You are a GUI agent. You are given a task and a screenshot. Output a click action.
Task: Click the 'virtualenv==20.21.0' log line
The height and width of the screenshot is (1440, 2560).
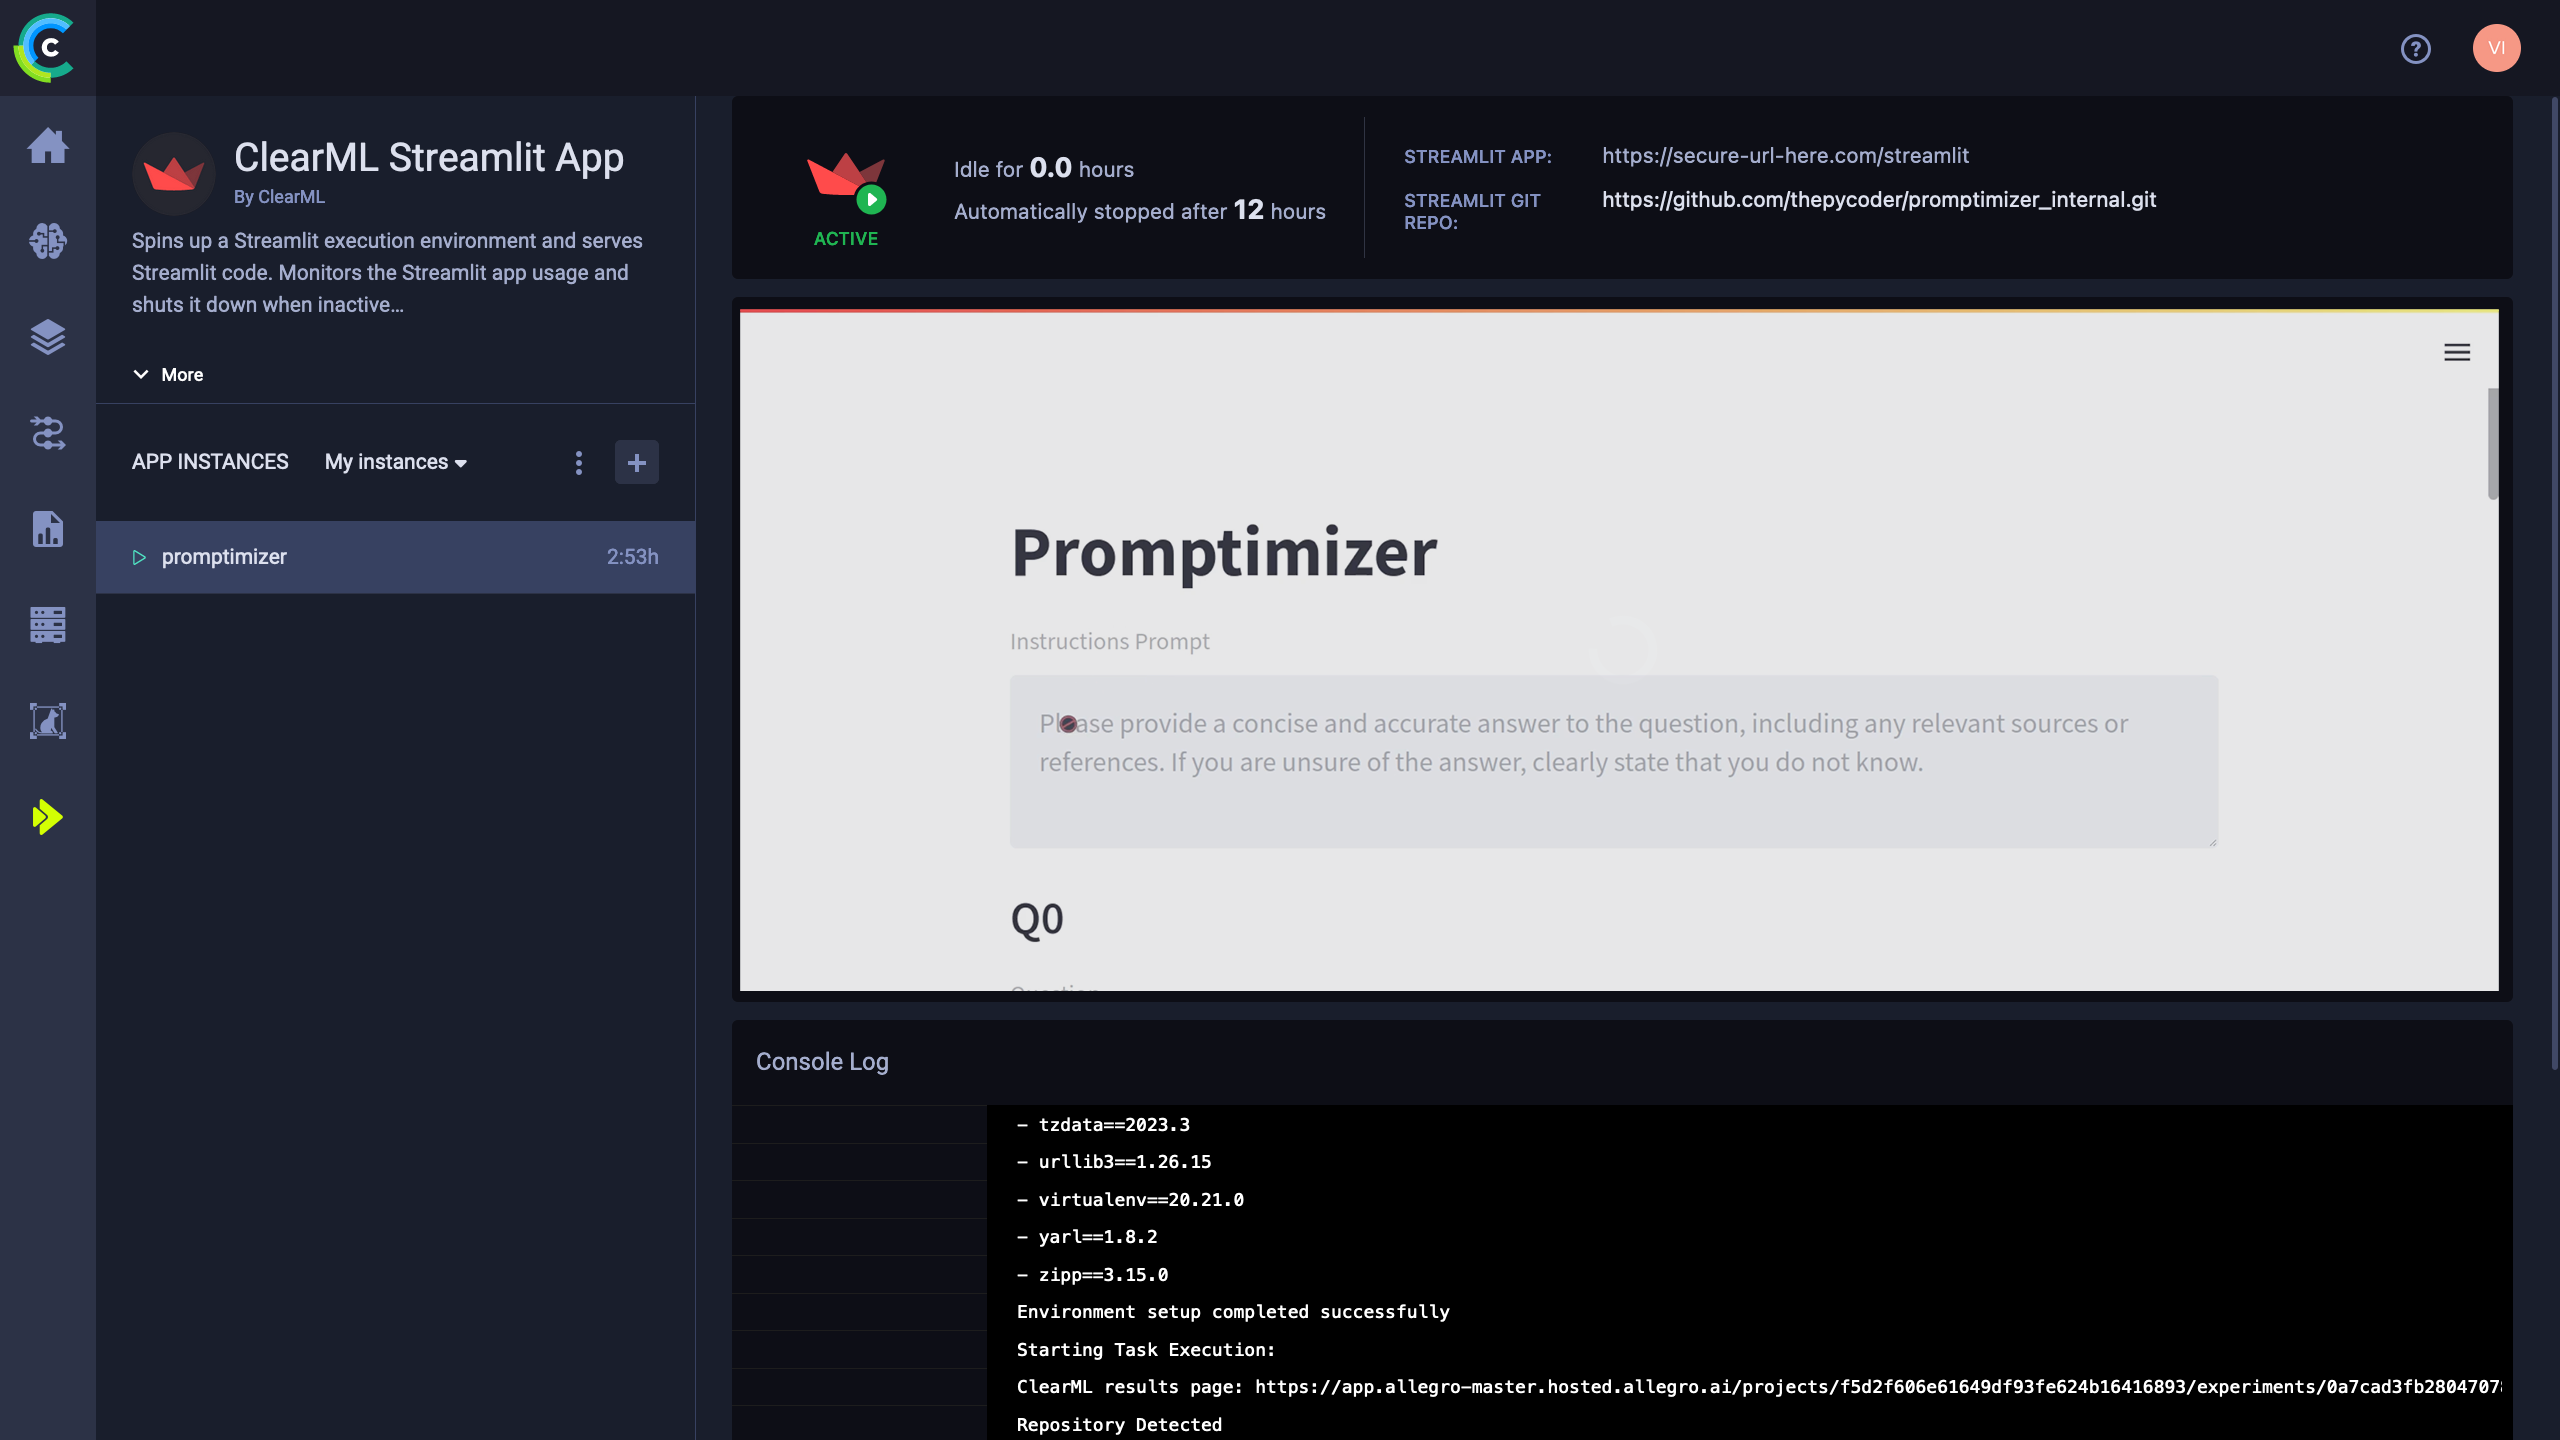pos(1130,1200)
